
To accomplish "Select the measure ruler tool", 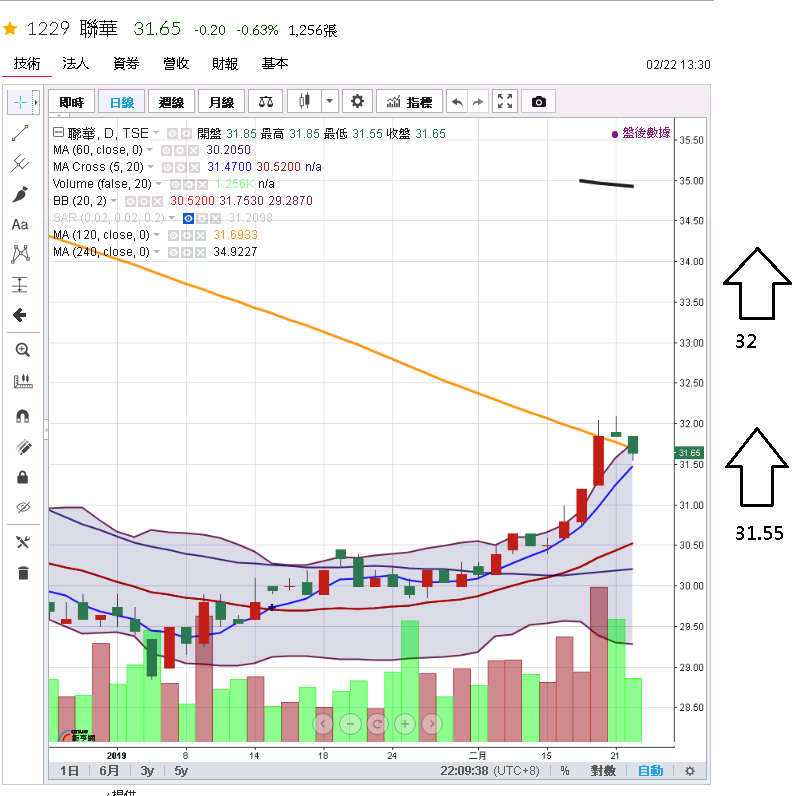I will (22, 381).
